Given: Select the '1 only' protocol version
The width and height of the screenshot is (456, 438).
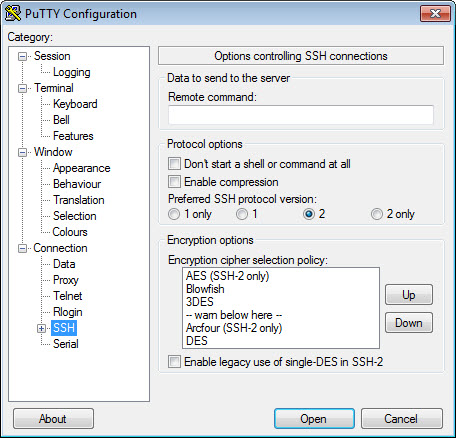Looking at the screenshot, I should tap(174, 214).
